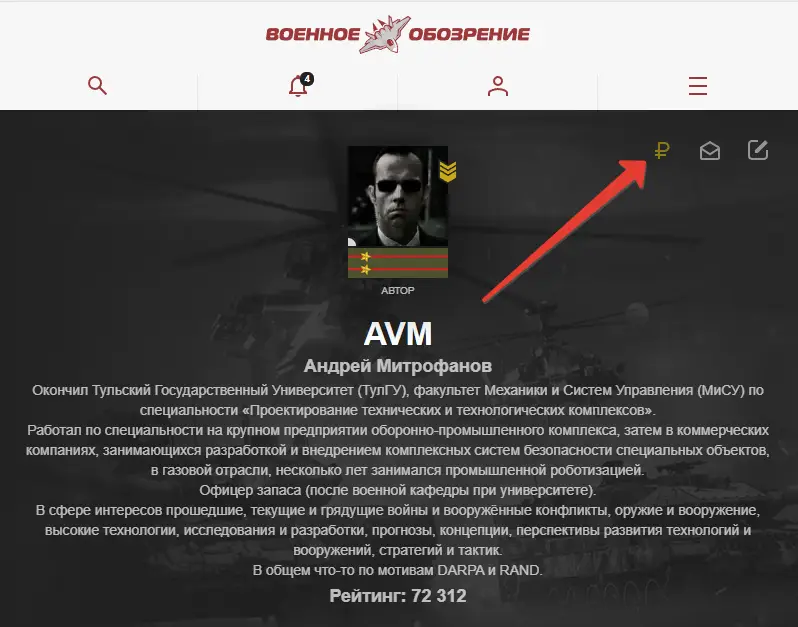798x627 pixels.
Task: Click the word ОБОЗРЕНИЕ in site logo
Action: click(x=469, y=35)
